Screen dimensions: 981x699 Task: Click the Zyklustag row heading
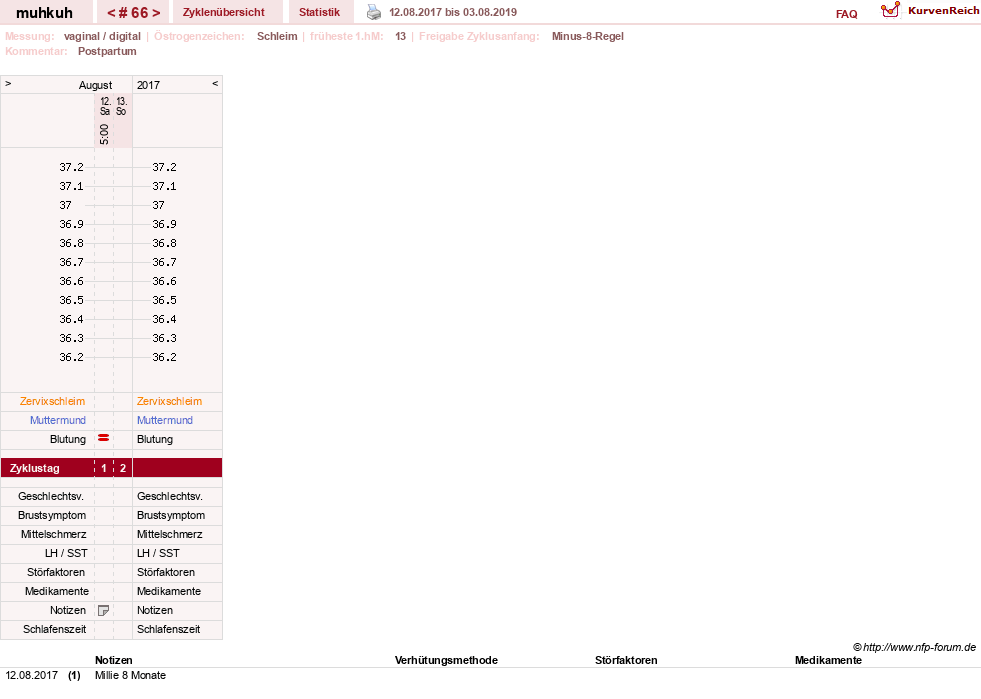(x=34, y=468)
